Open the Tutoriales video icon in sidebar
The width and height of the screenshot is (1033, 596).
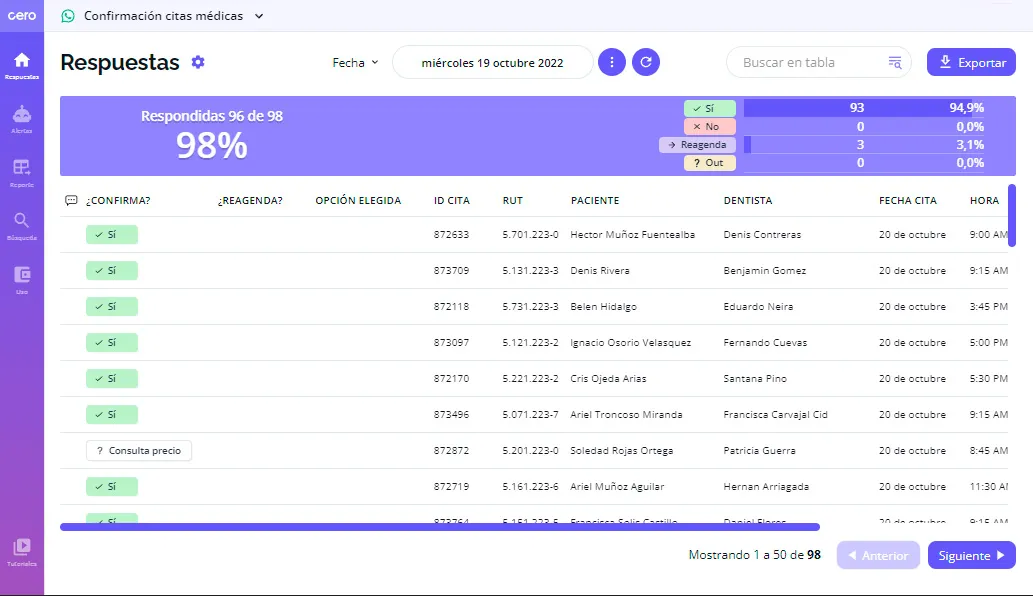[x=22, y=547]
